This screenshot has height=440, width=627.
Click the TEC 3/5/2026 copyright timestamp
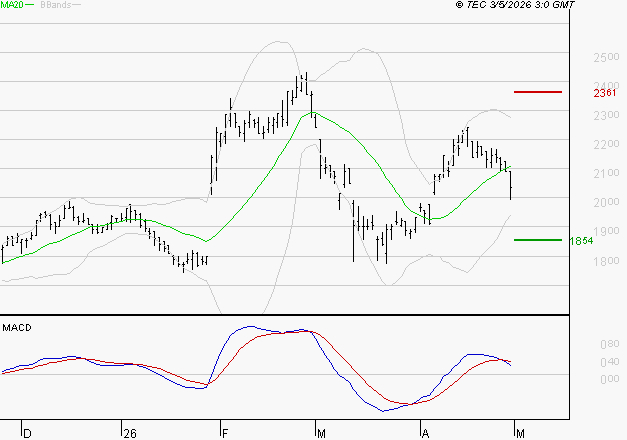point(515,4)
